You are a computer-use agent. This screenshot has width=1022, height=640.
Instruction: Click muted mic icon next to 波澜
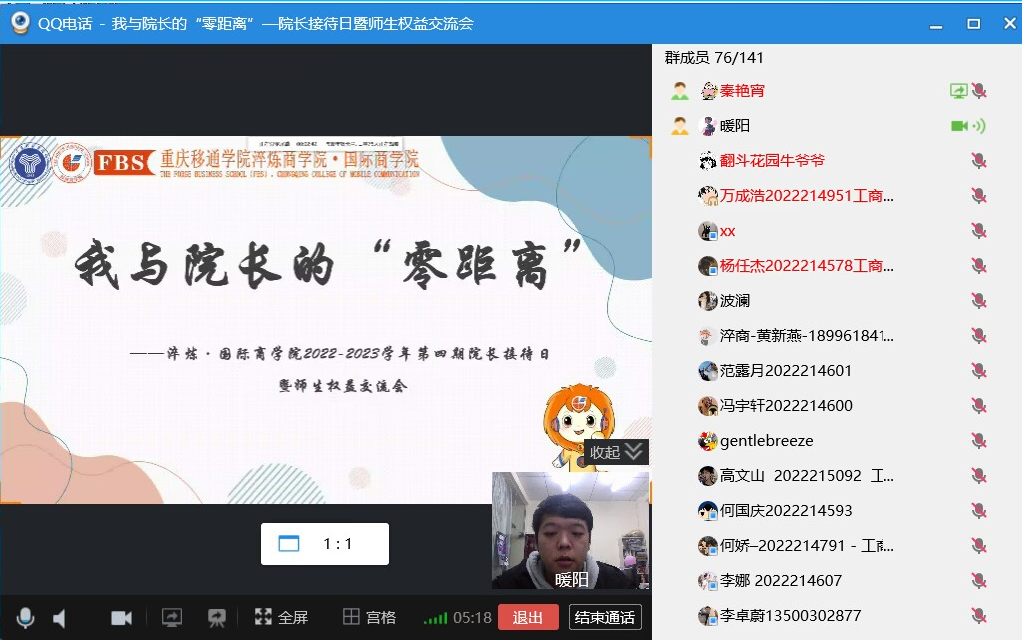(x=979, y=301)
